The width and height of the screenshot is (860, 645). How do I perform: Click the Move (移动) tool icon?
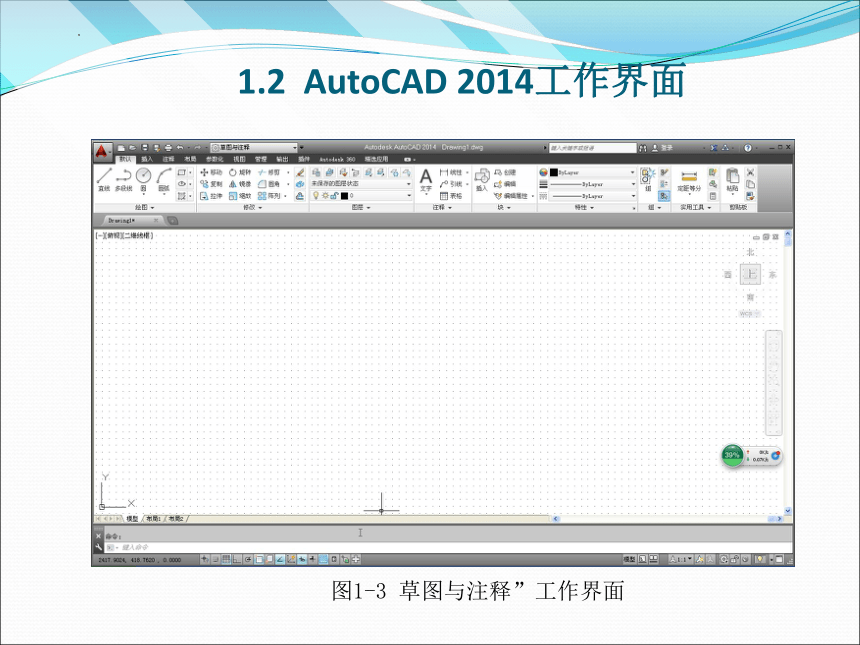click(x=204, y=172)
